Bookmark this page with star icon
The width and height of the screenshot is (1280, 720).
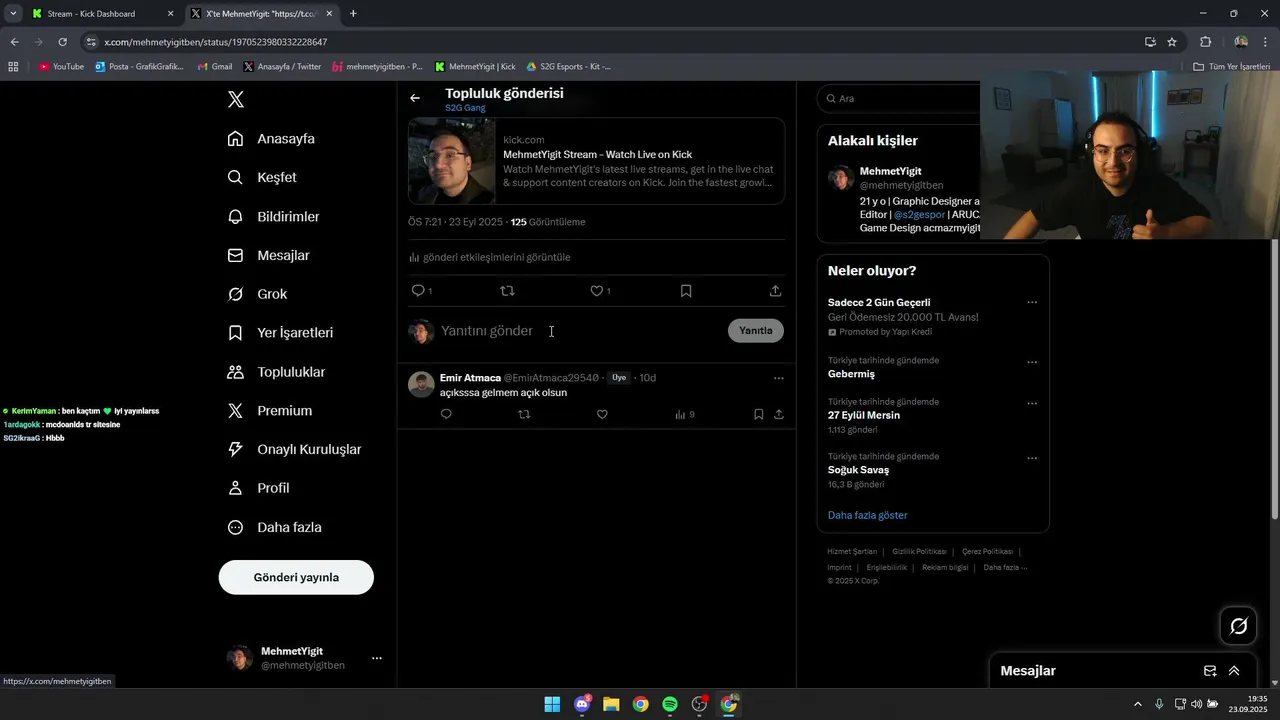(1172, 42)
